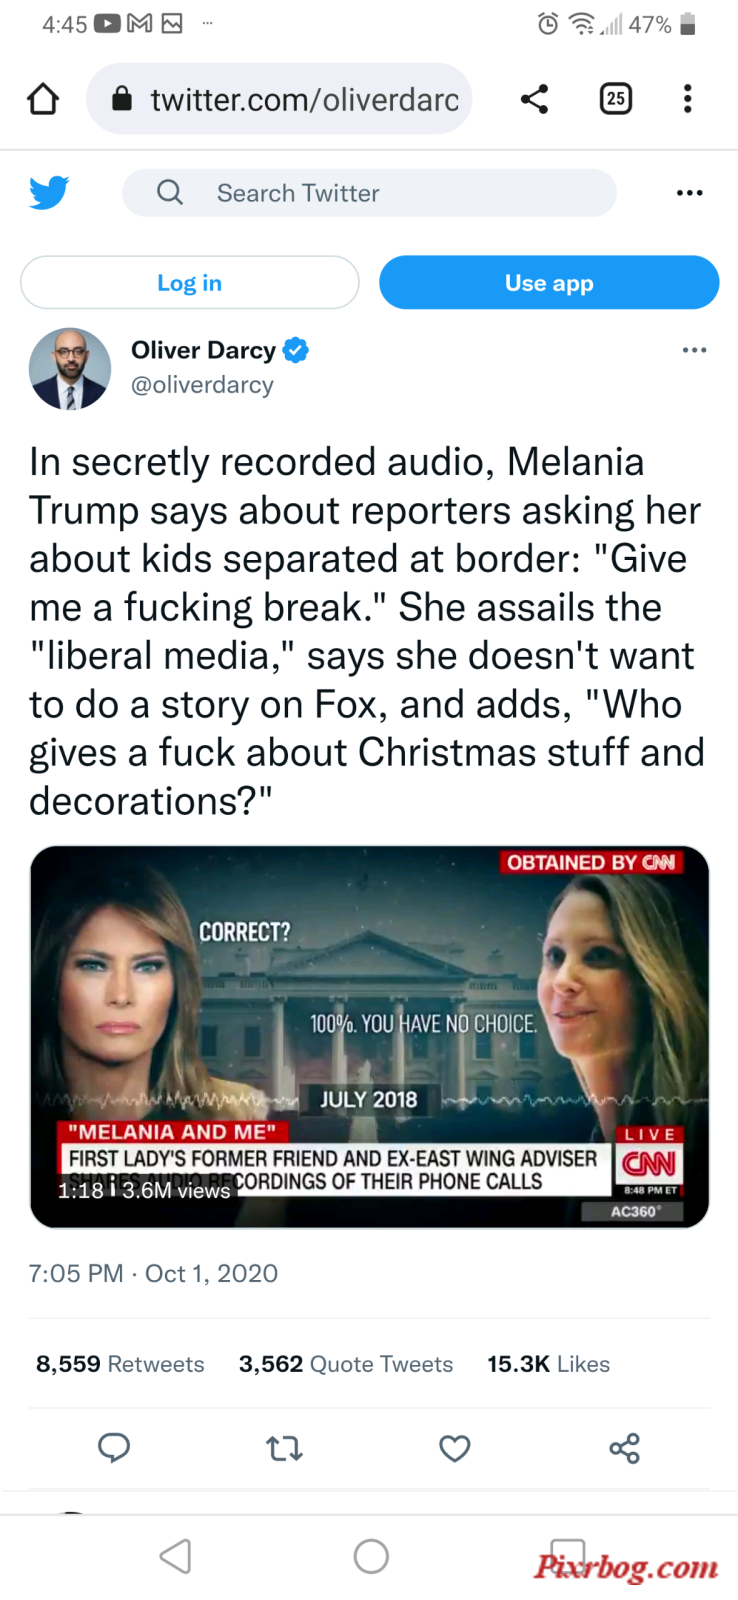Click the Use app button

click(549, 283)
